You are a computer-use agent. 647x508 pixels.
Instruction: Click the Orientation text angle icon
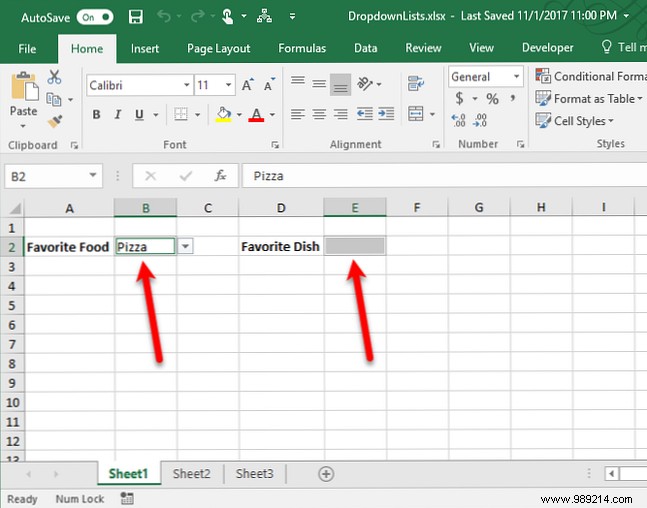365,84
